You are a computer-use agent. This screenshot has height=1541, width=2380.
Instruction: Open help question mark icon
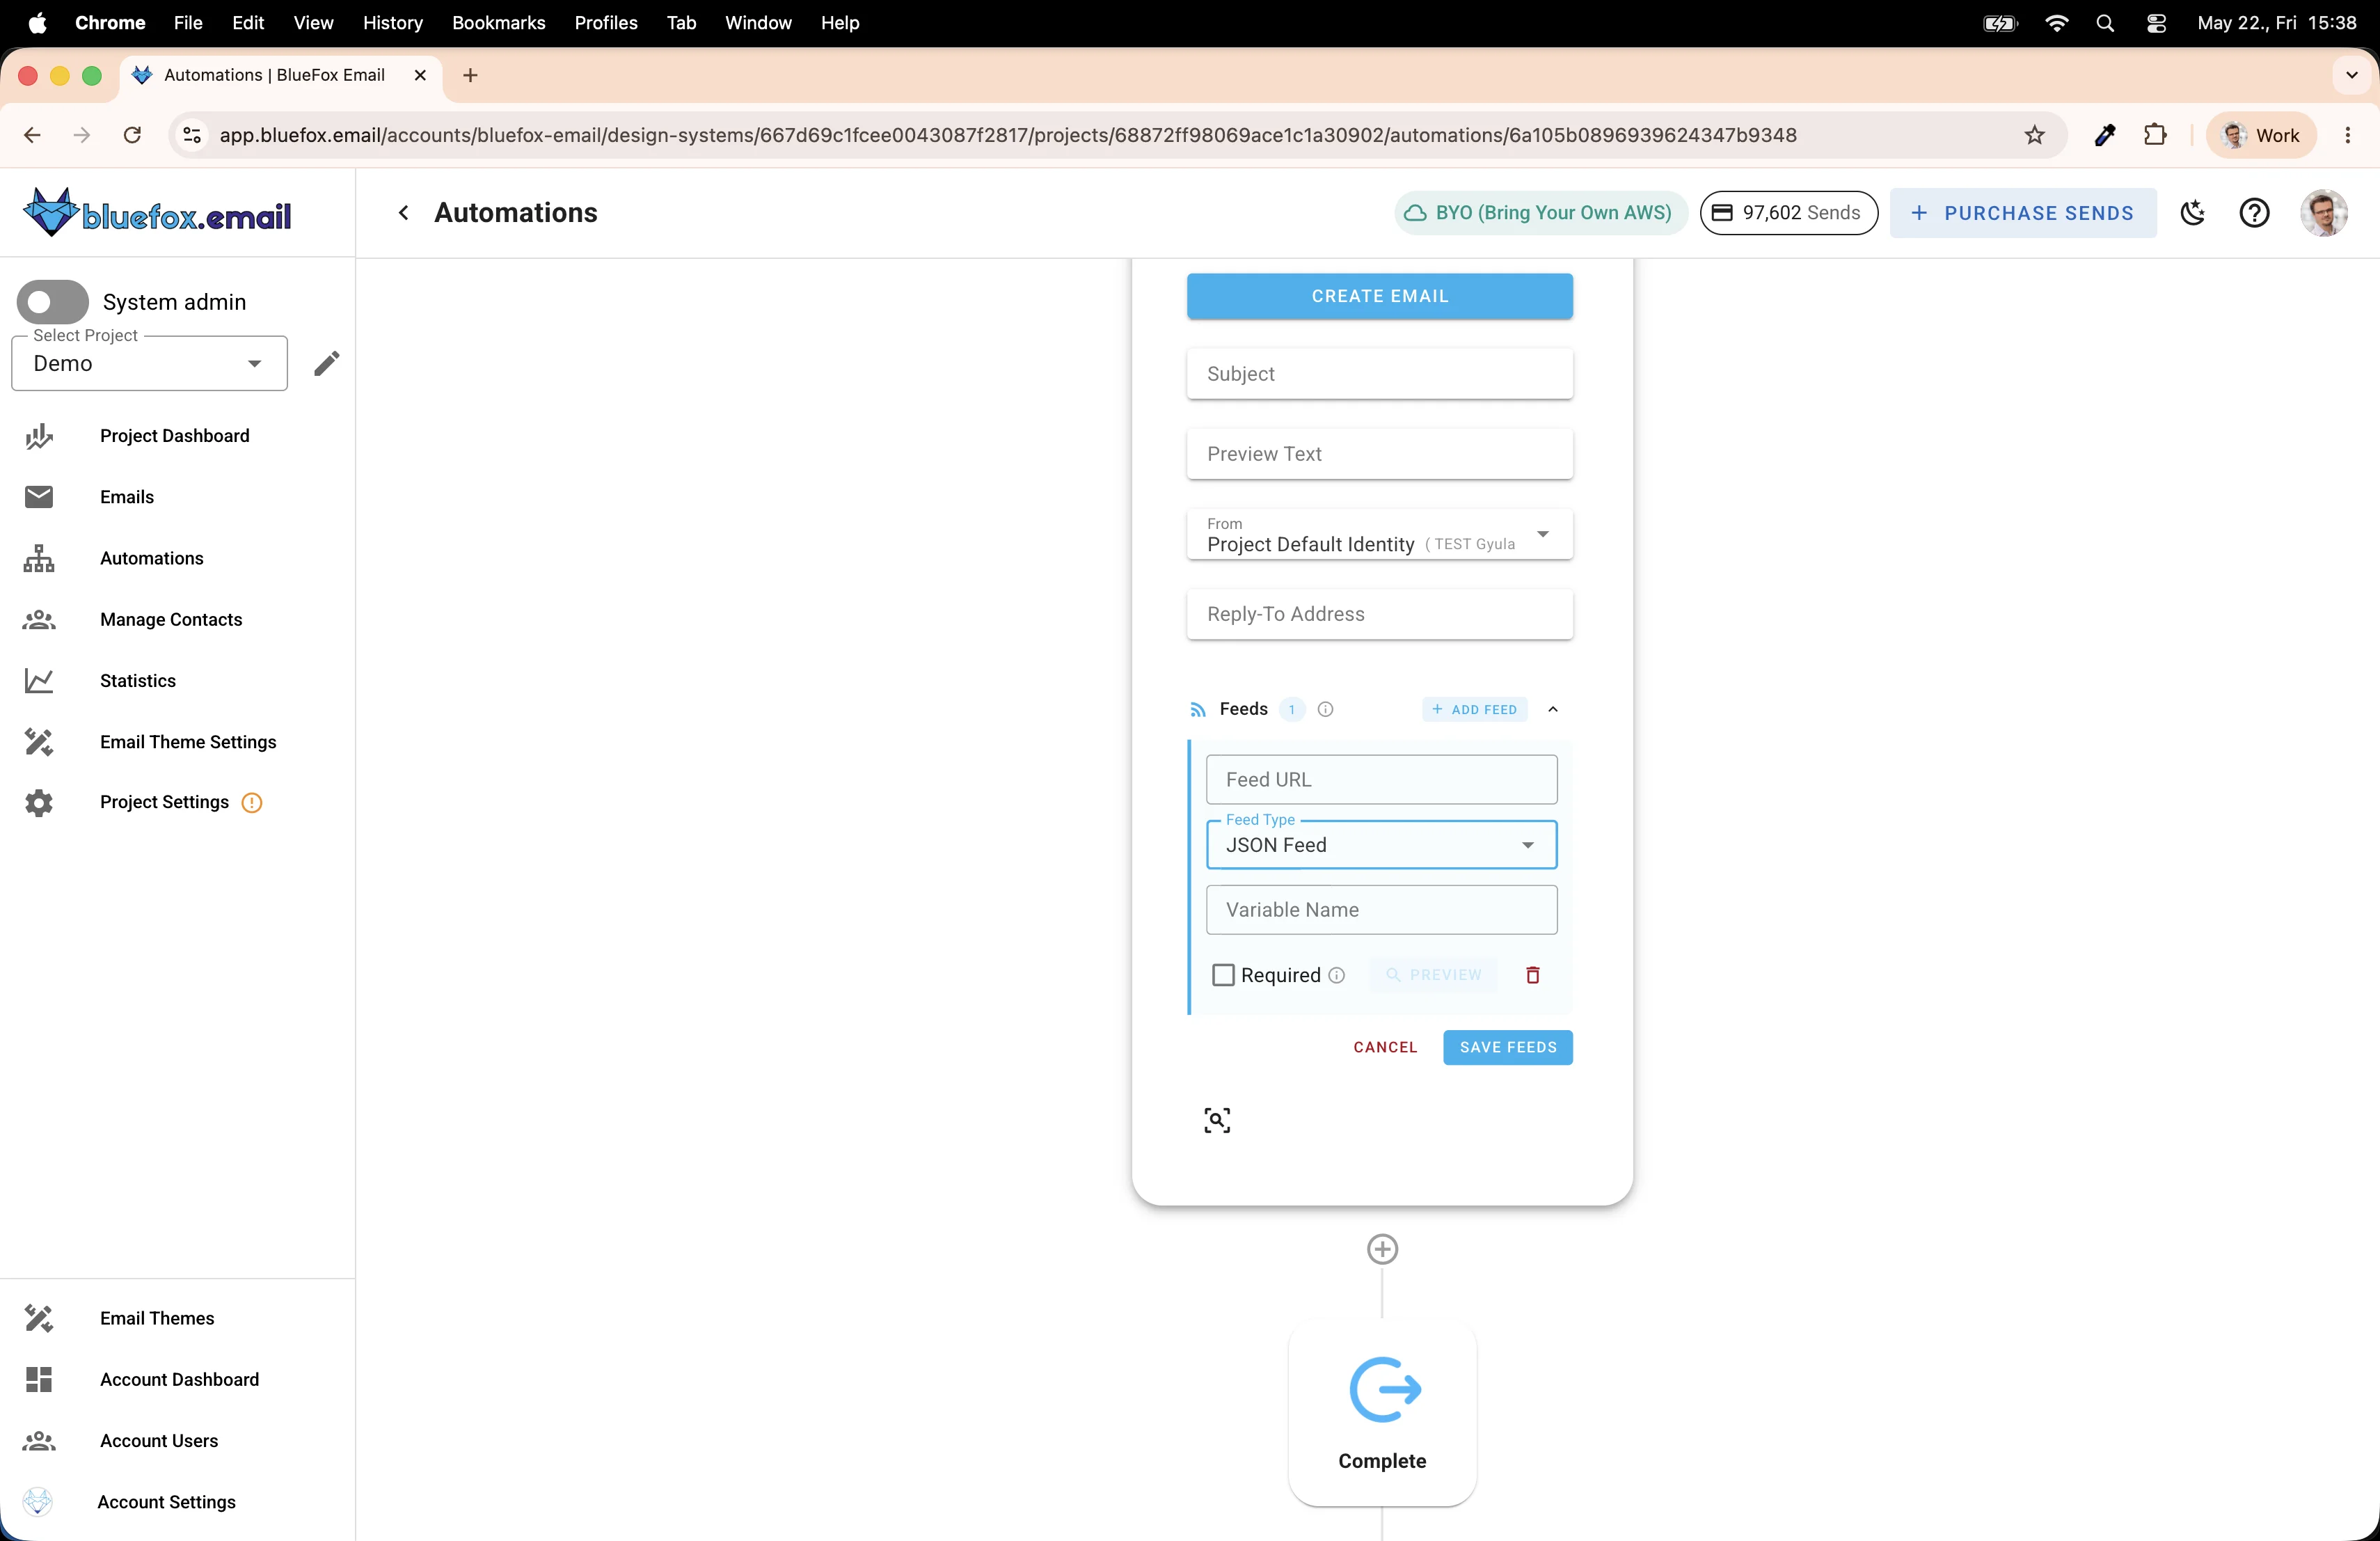[x=2254, y=213]
